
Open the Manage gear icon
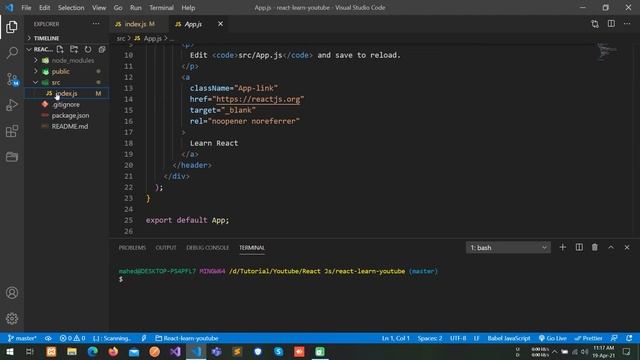point(12,318)
